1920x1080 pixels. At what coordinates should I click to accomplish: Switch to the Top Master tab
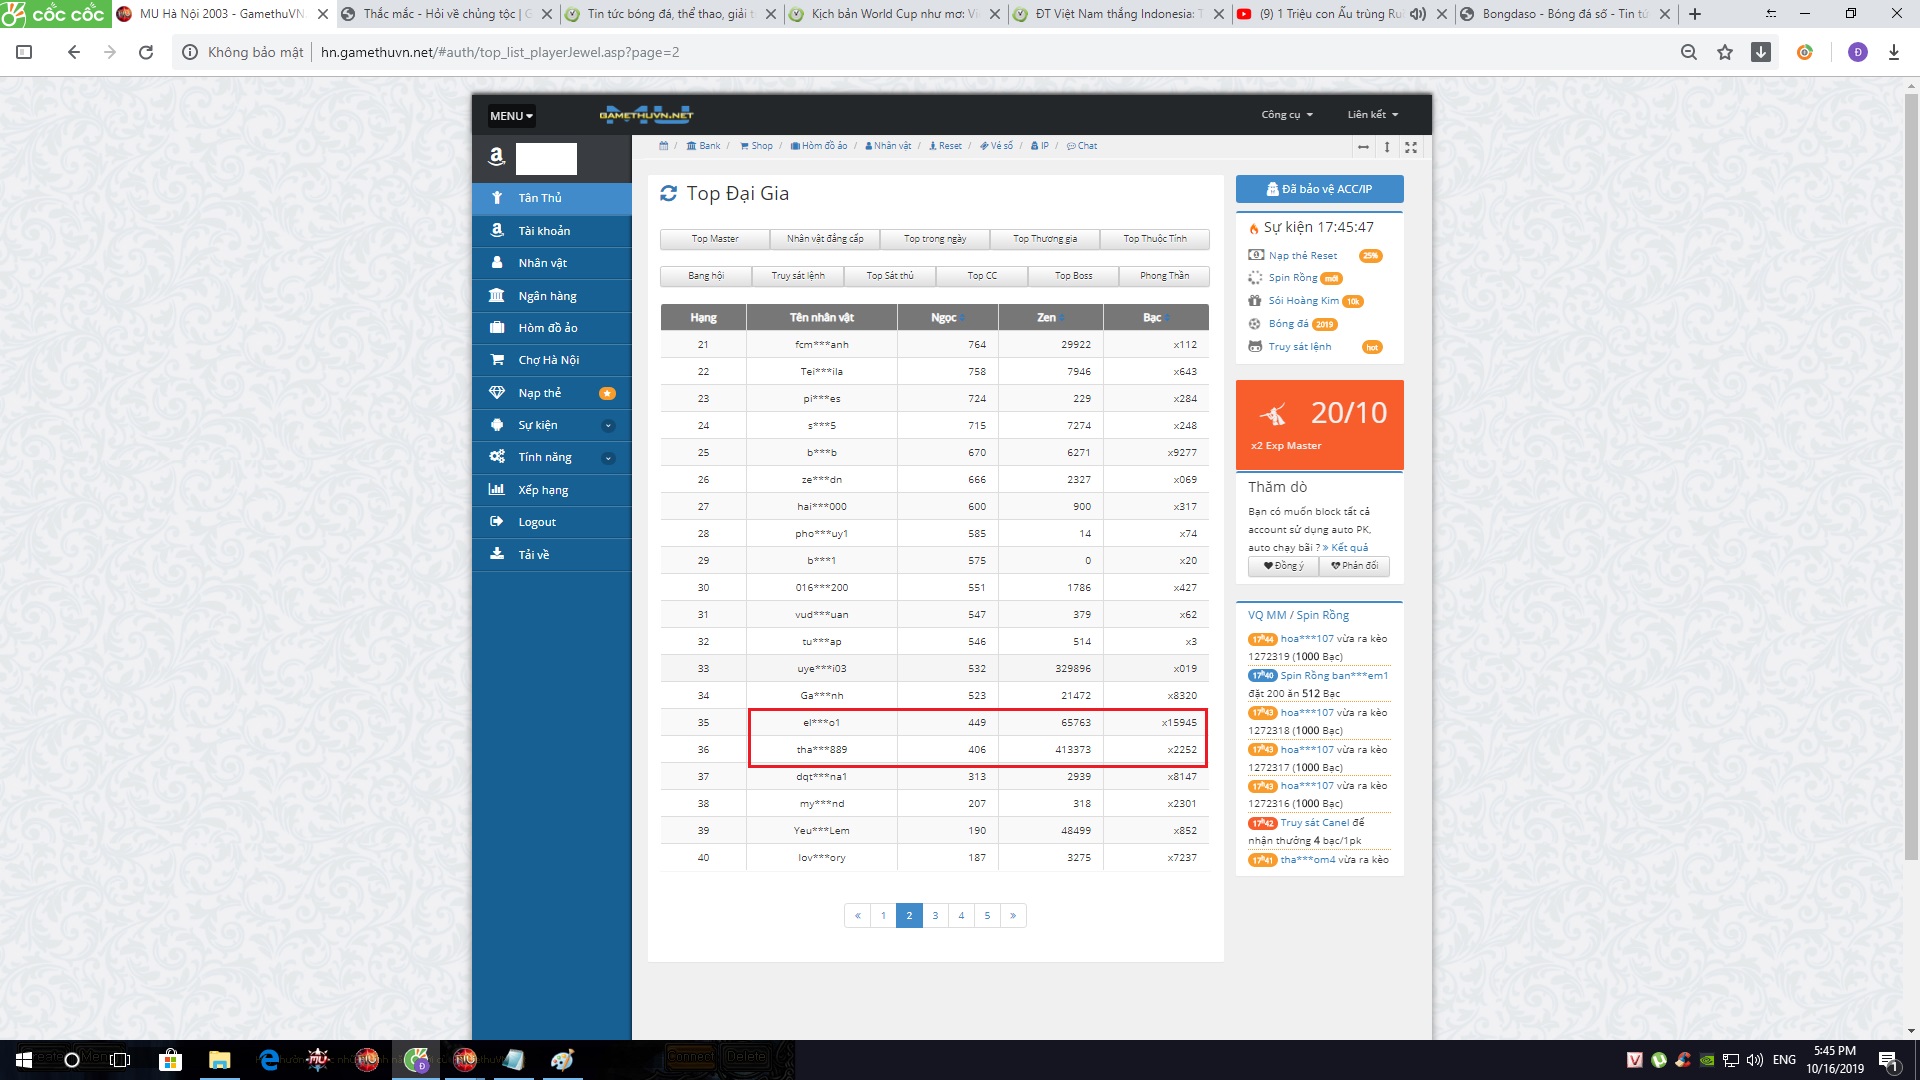pos(715,239)
